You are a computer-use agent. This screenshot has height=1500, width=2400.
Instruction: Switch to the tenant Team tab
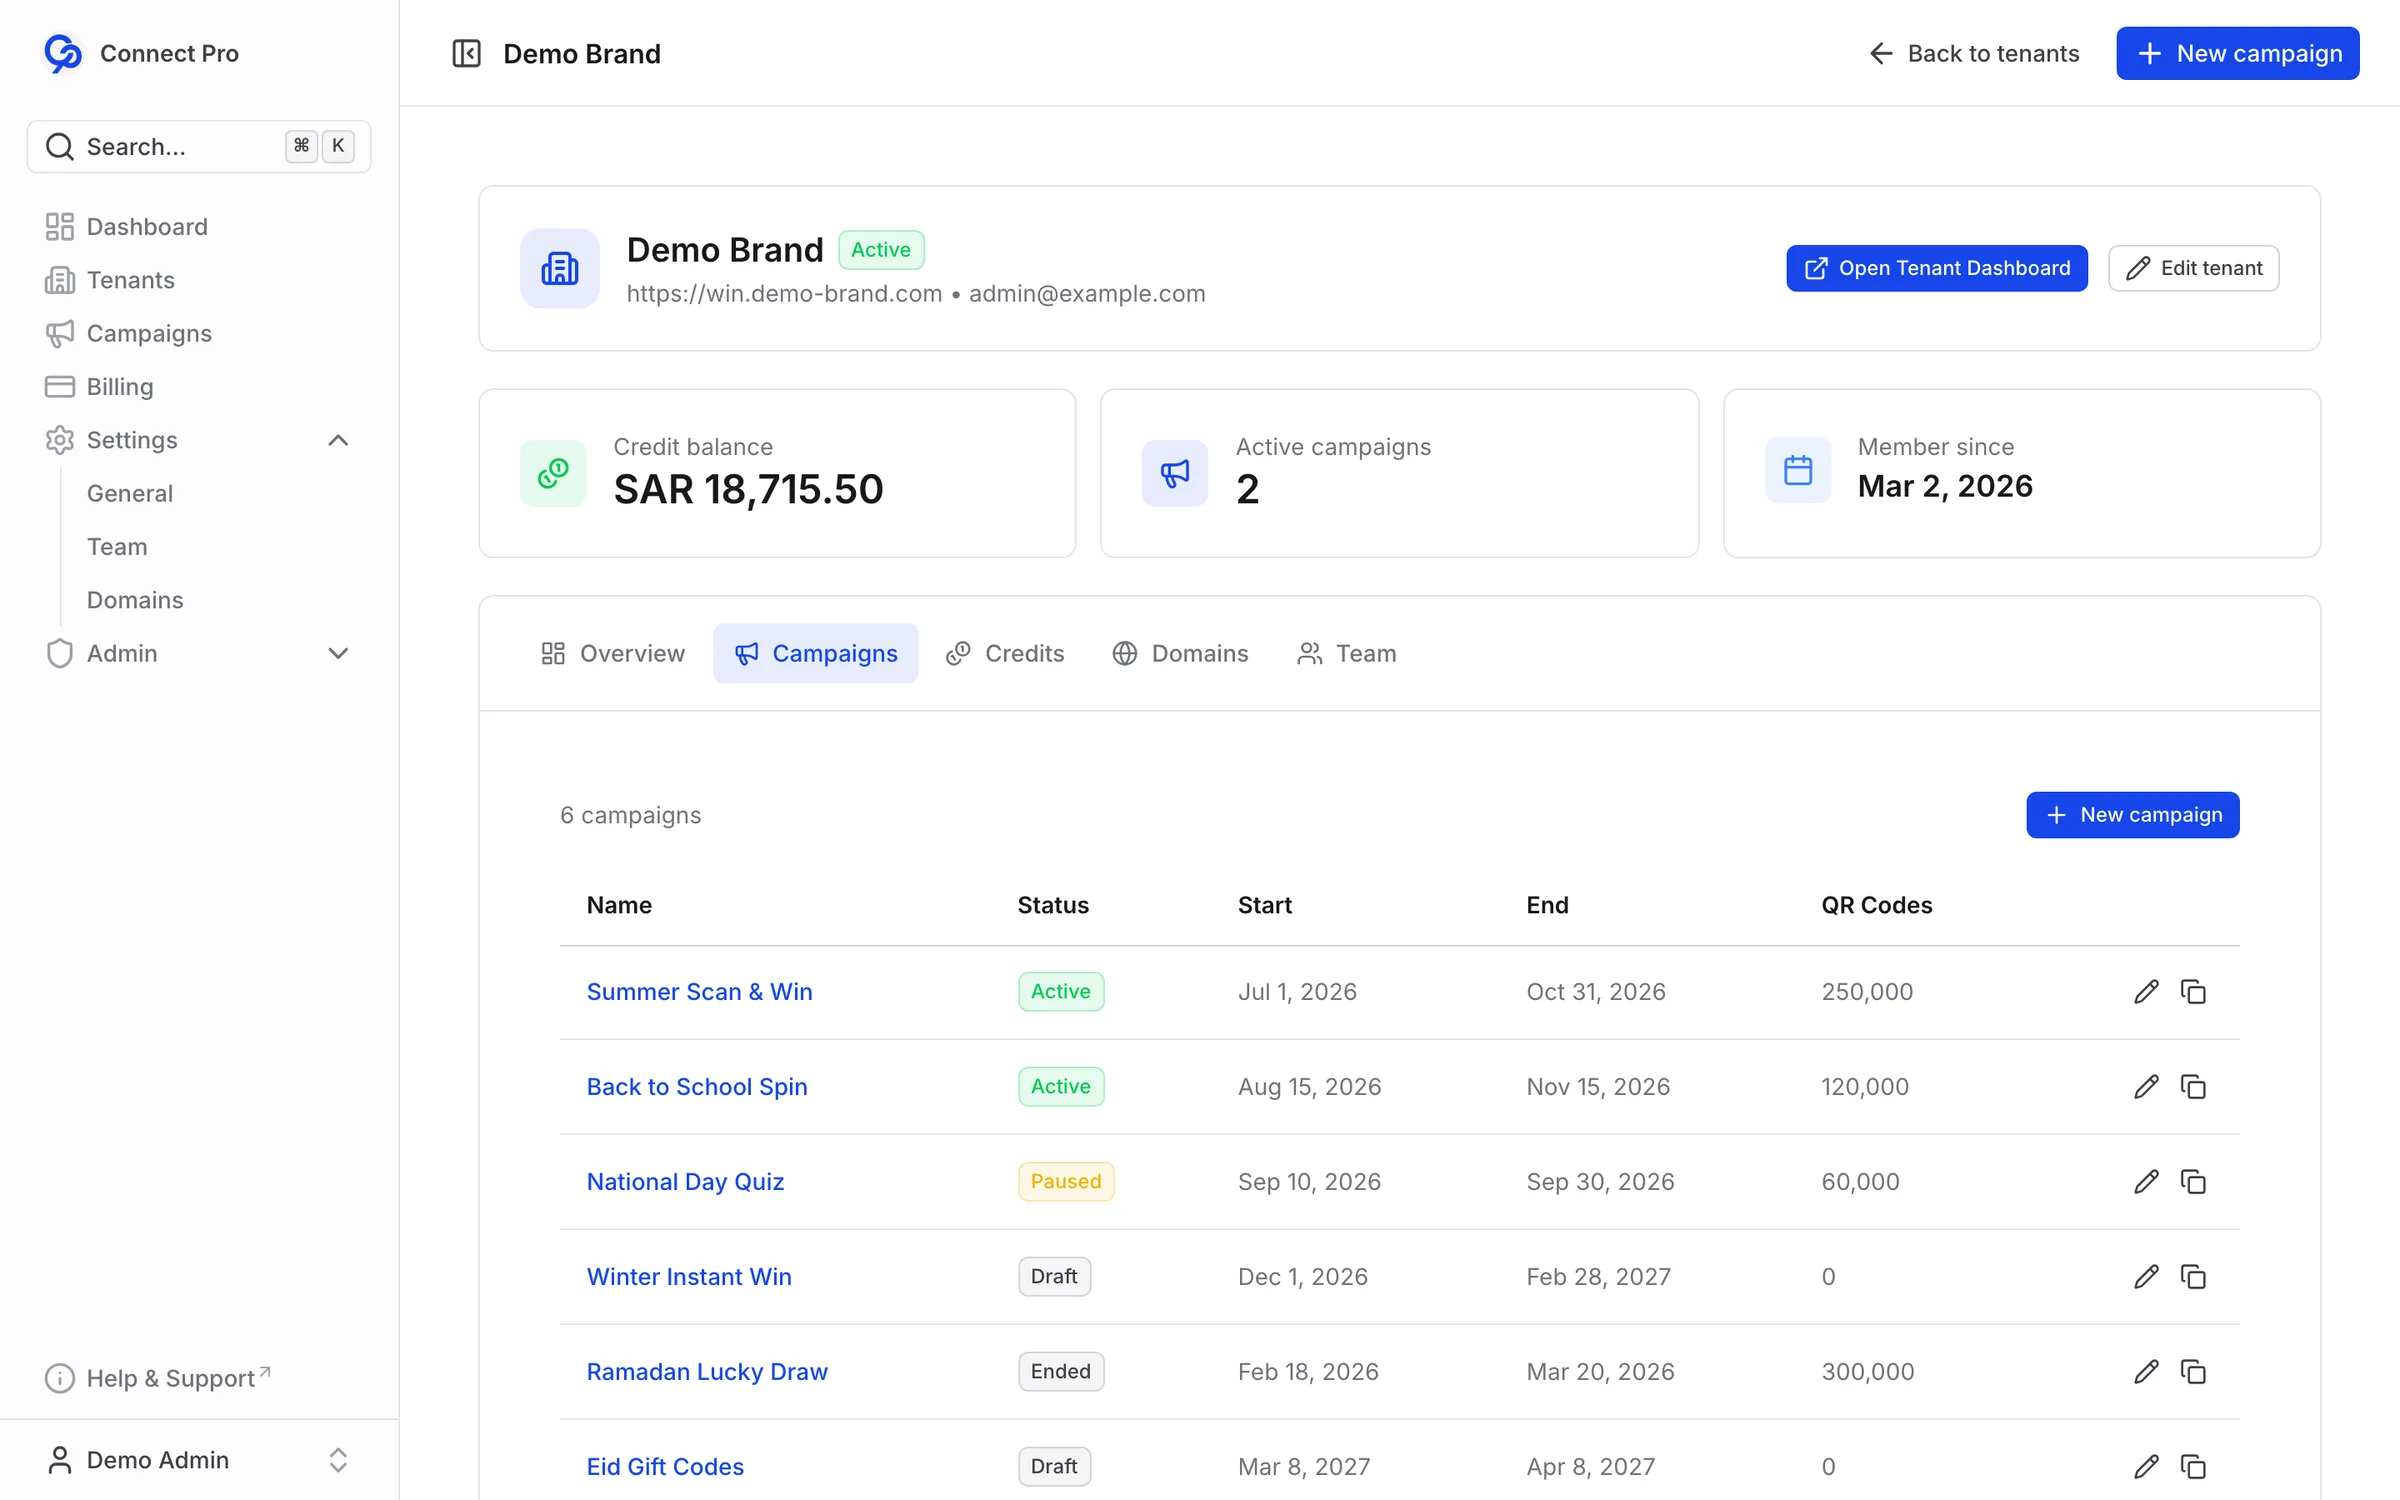click(1346, 653)
